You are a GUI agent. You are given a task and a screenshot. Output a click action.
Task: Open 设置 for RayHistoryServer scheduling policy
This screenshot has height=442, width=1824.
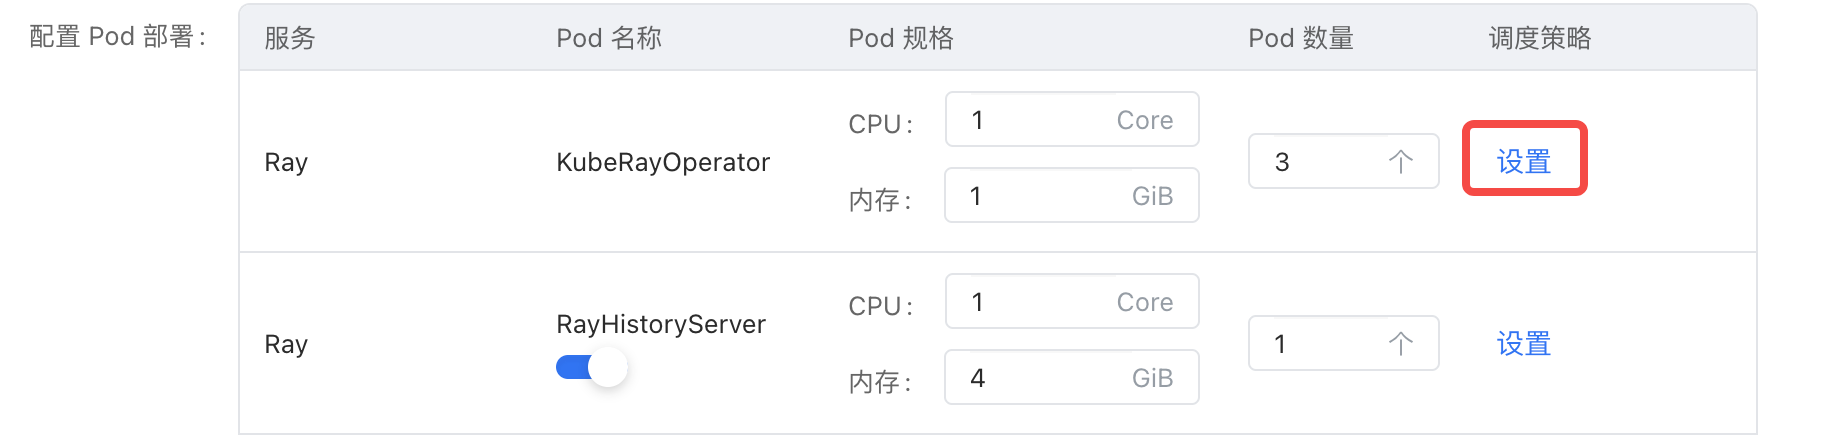pyautogui.click(x=1523, y=344)
